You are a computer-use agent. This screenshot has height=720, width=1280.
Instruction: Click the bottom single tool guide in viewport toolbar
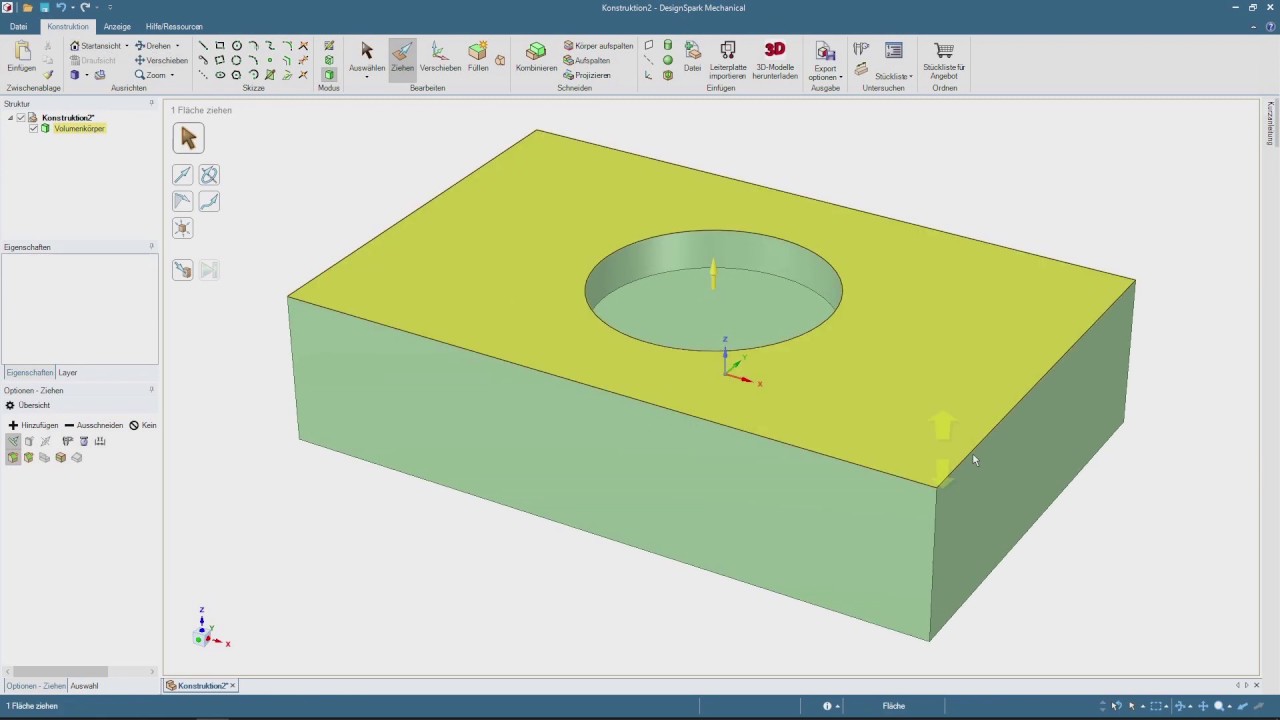(182, 228)
